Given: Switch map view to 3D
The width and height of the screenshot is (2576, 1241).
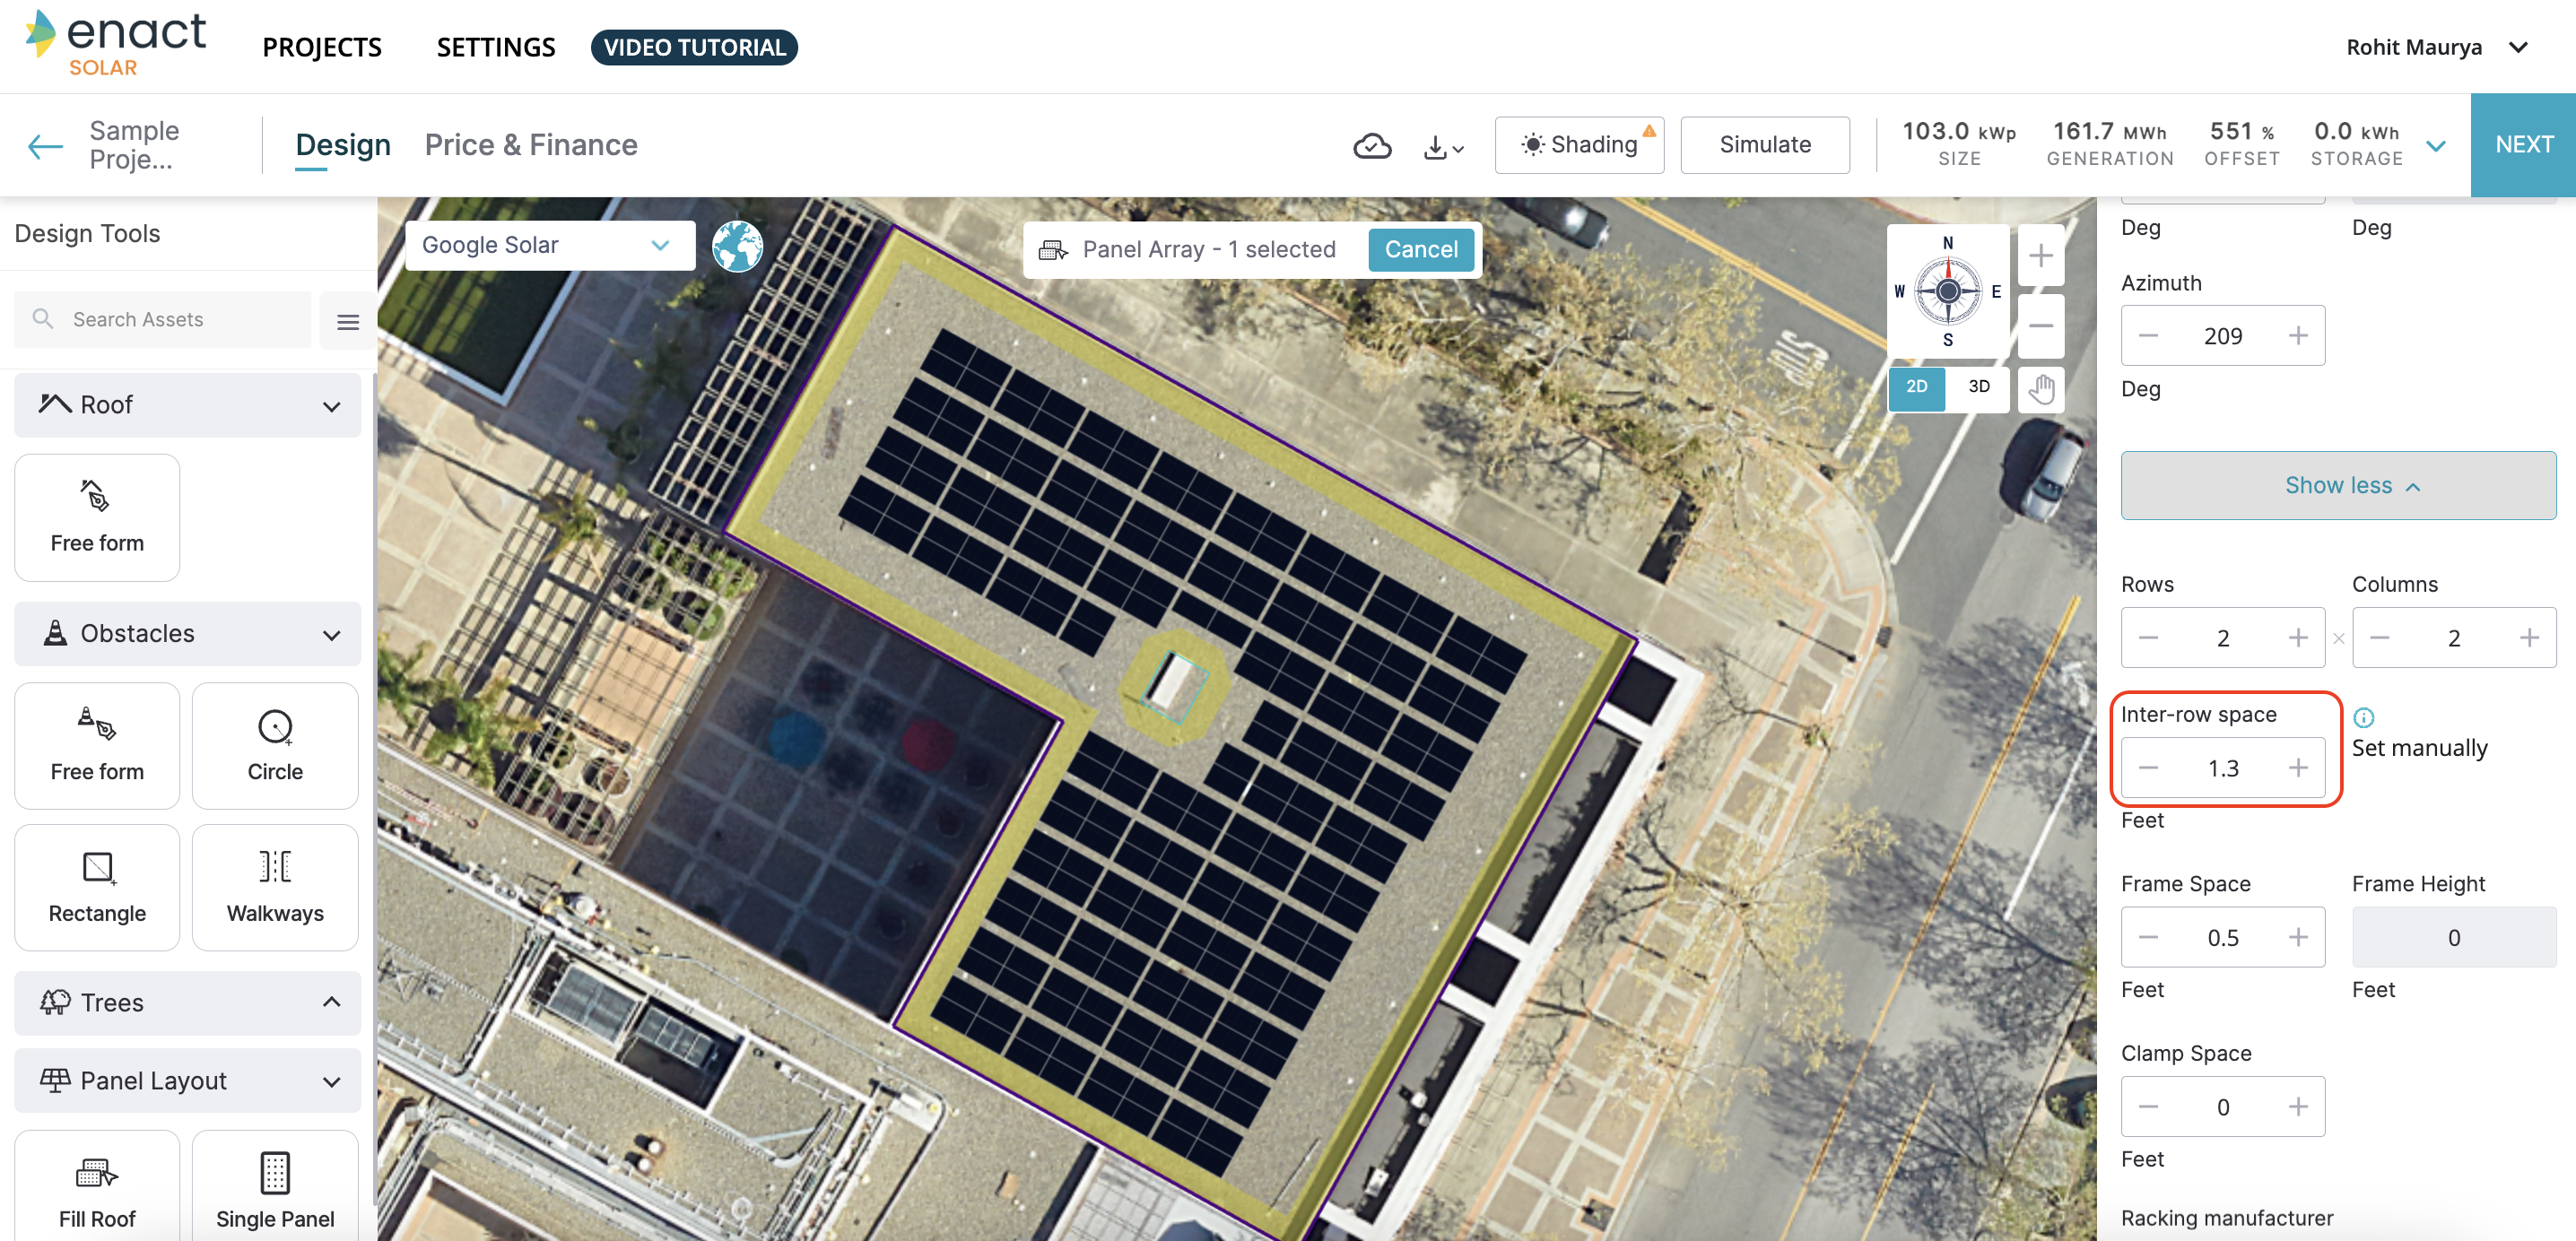Looking at the screenshot, I should pyautogui.click(x=1978, y=387).
